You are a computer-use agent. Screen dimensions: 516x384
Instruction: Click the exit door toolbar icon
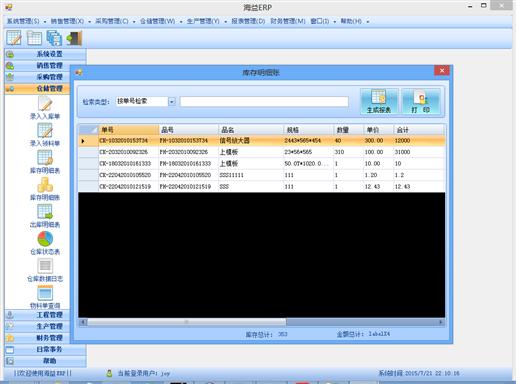click(74, 38)
